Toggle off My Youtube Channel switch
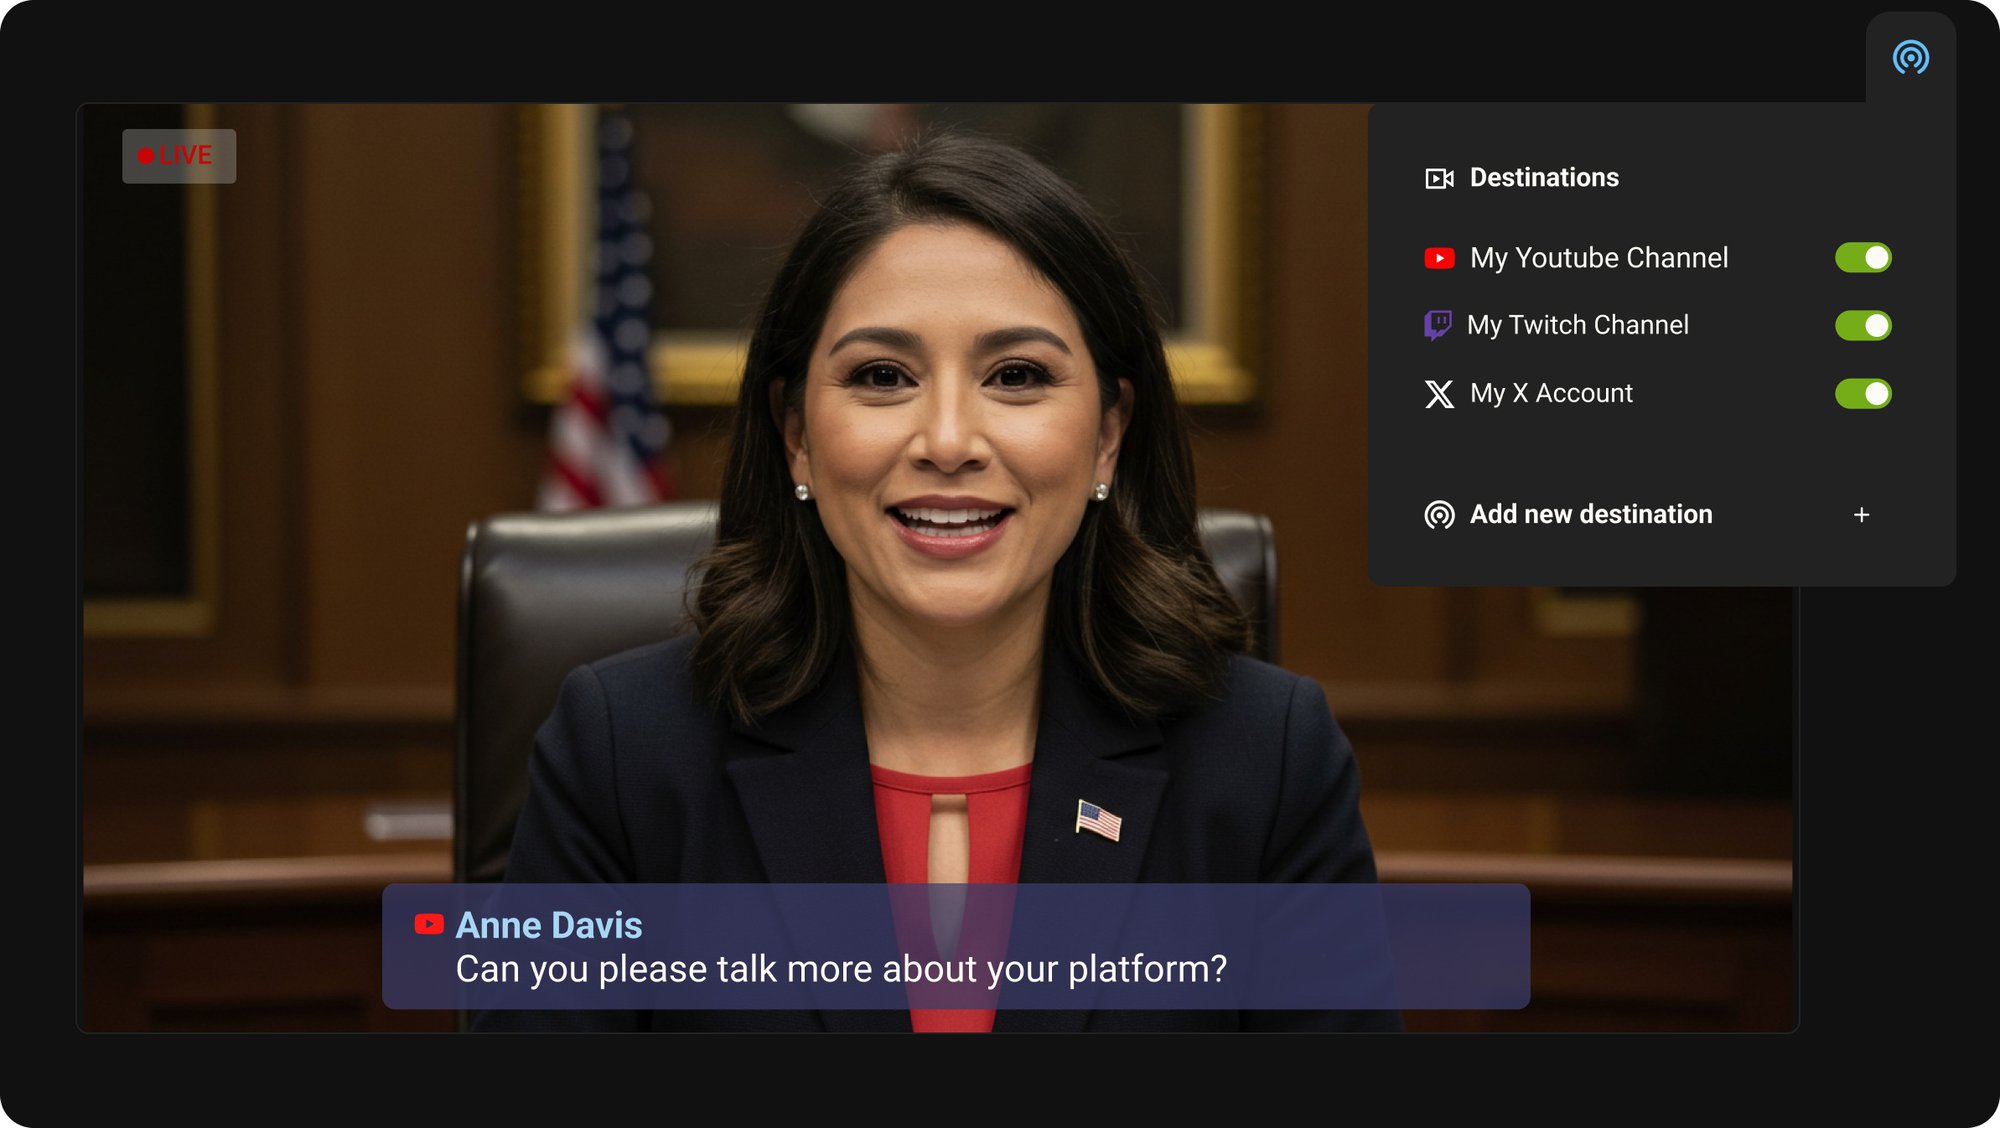The height and width of the screenshot is (1128, 2000). [x=1863, y=258]
